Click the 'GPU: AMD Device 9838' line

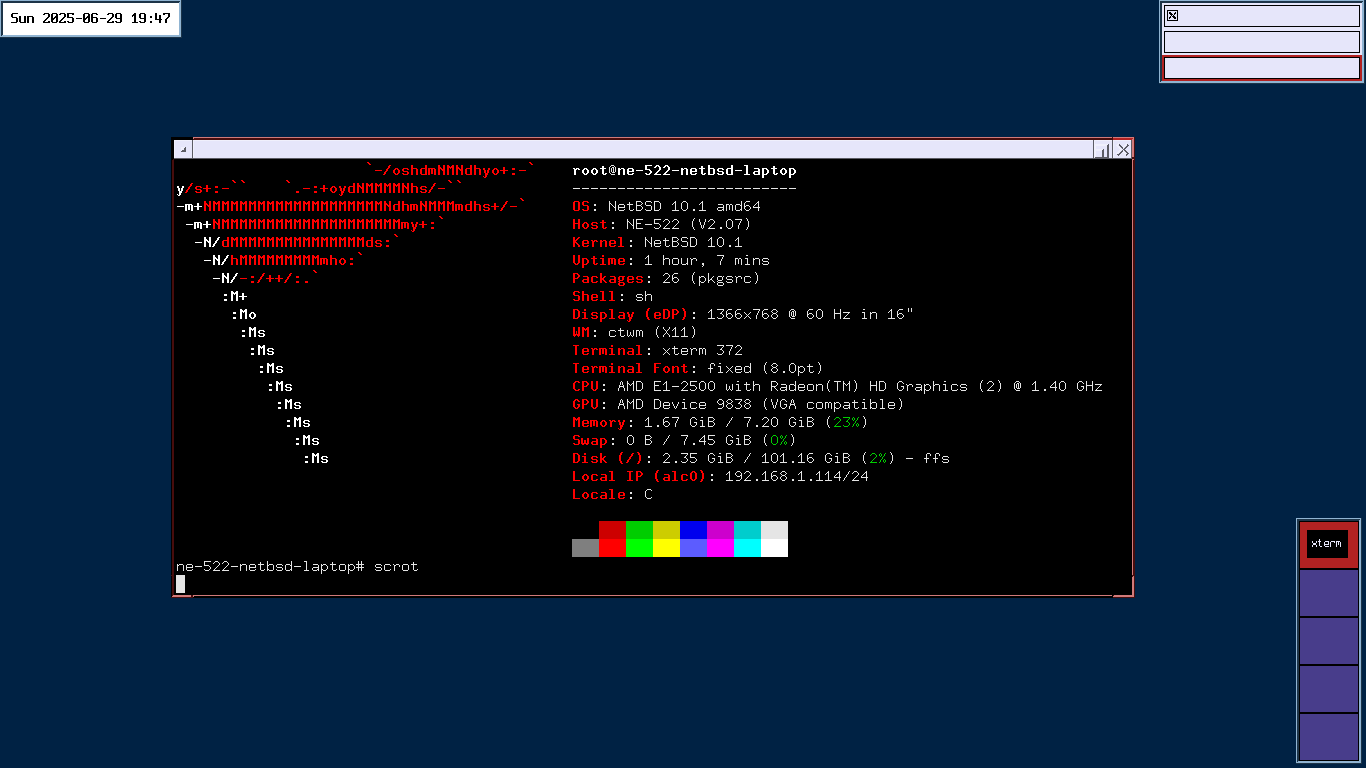point(738,405)
